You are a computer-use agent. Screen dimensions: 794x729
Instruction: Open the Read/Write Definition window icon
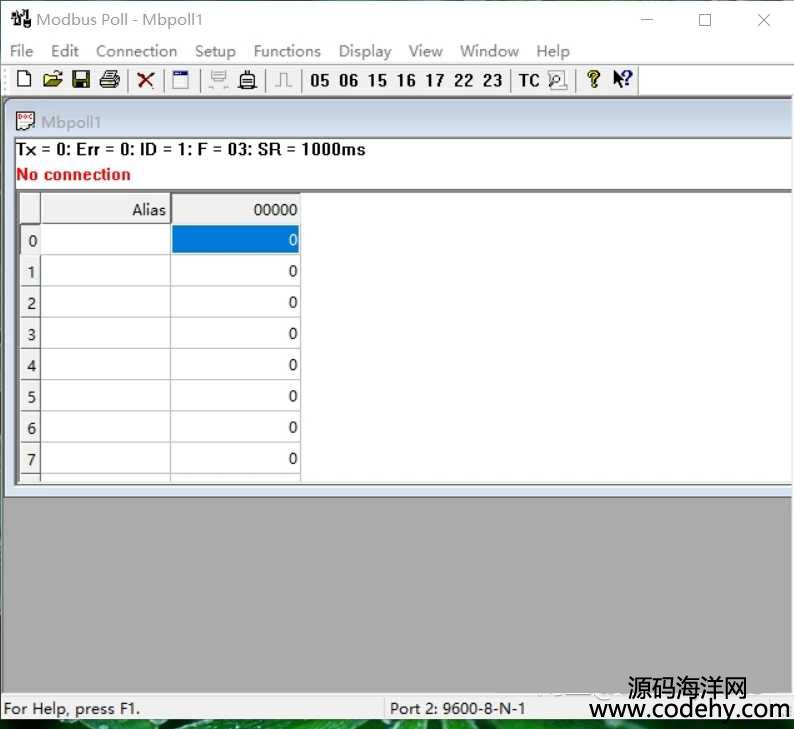coord(180,80)
